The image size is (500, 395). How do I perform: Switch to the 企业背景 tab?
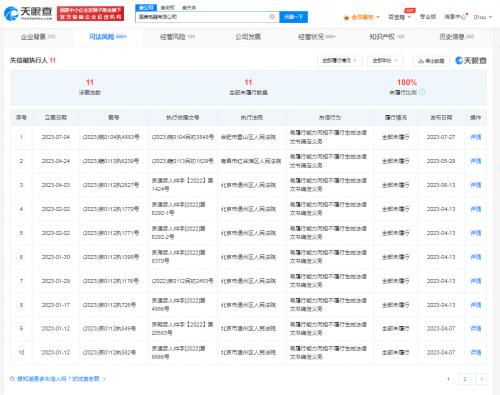[x=38, y=37]
